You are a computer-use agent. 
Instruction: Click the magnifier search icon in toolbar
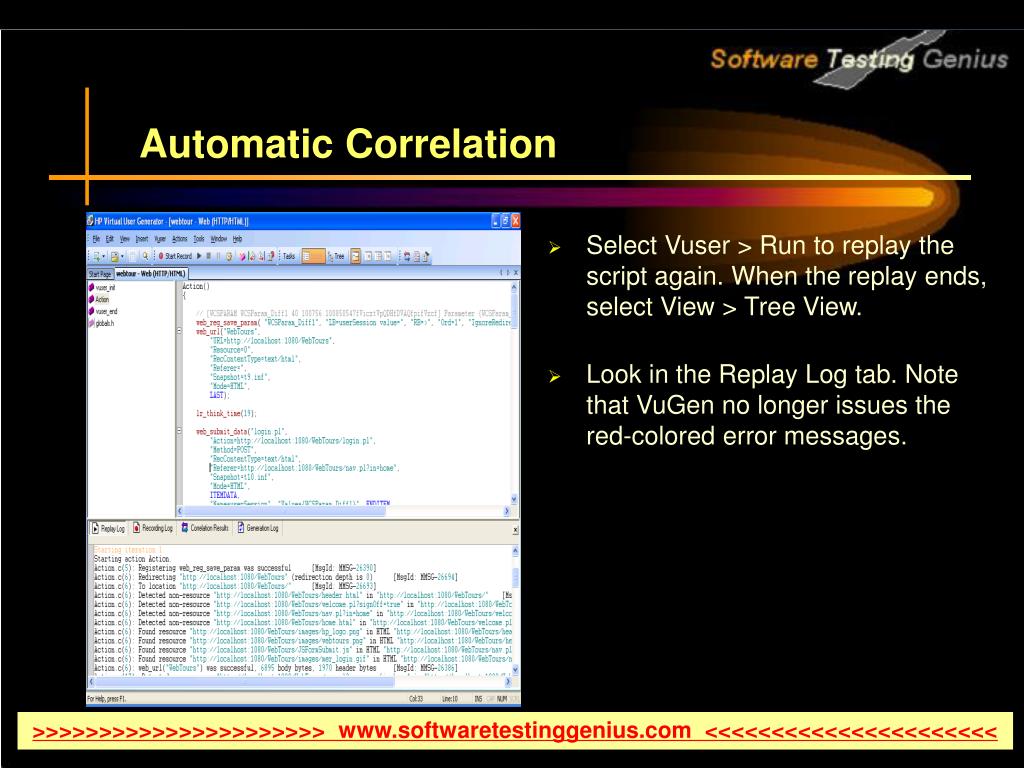(145, 256)
